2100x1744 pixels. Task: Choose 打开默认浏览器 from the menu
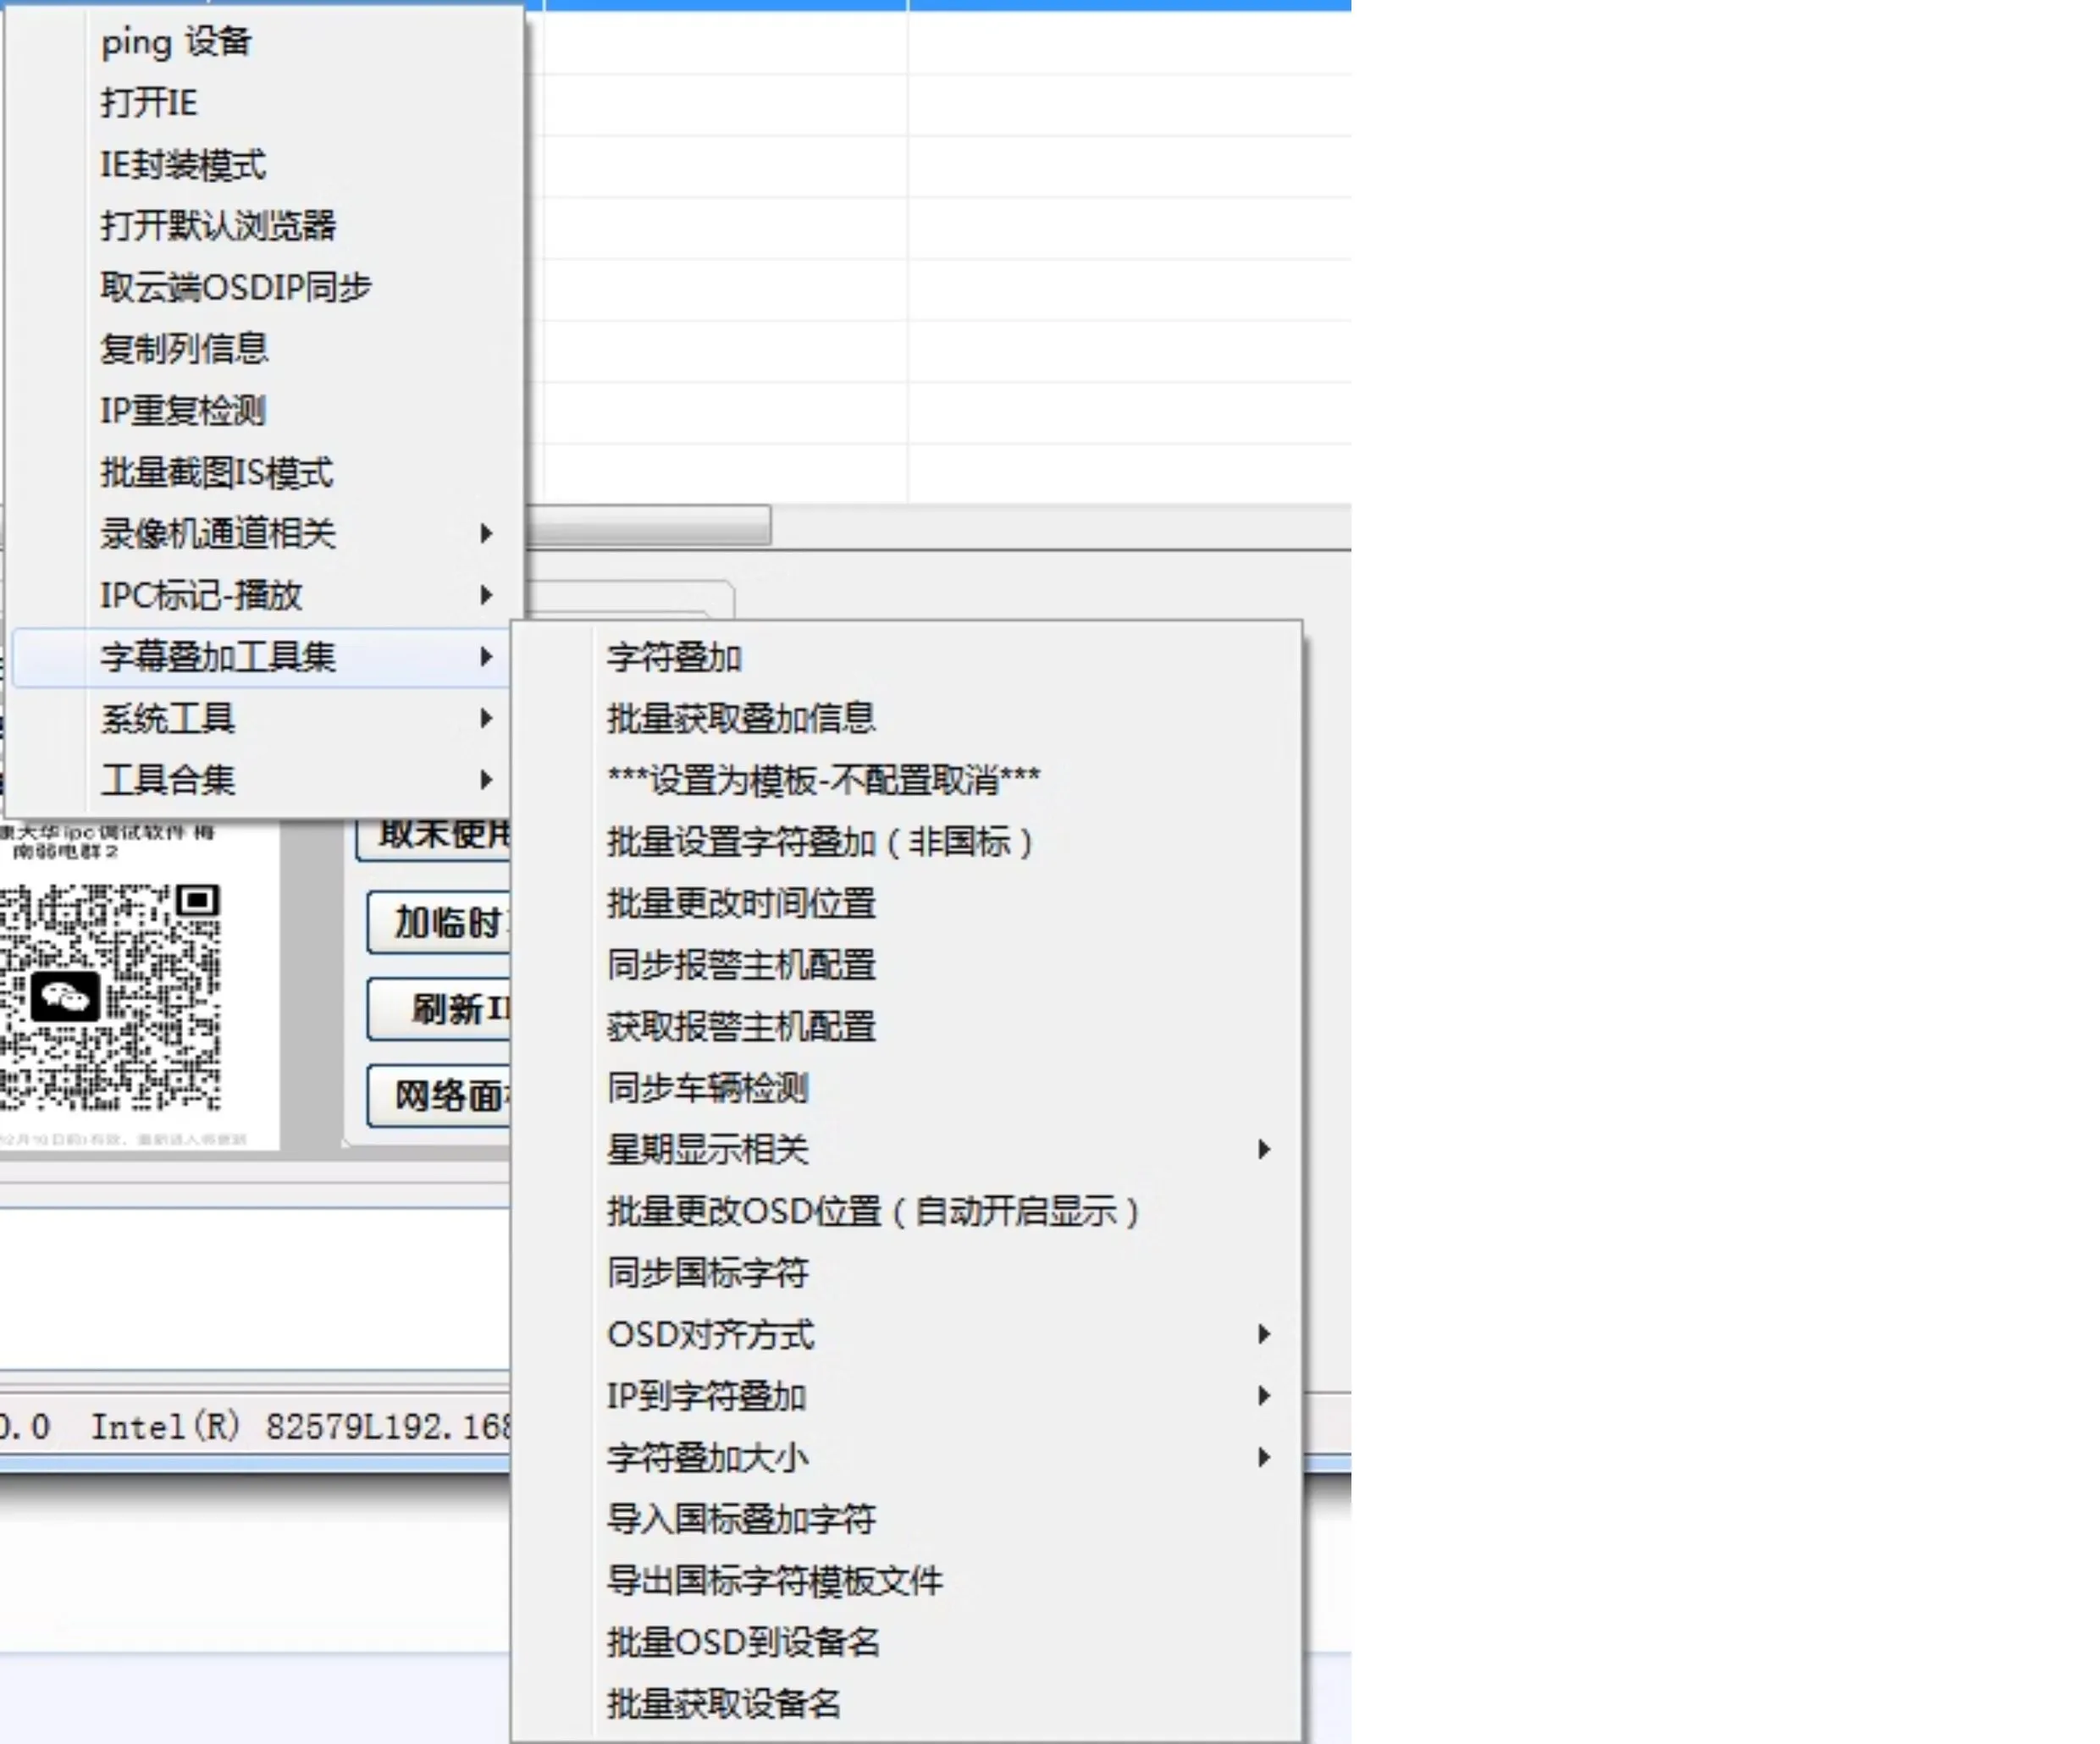tap(220, 227)
